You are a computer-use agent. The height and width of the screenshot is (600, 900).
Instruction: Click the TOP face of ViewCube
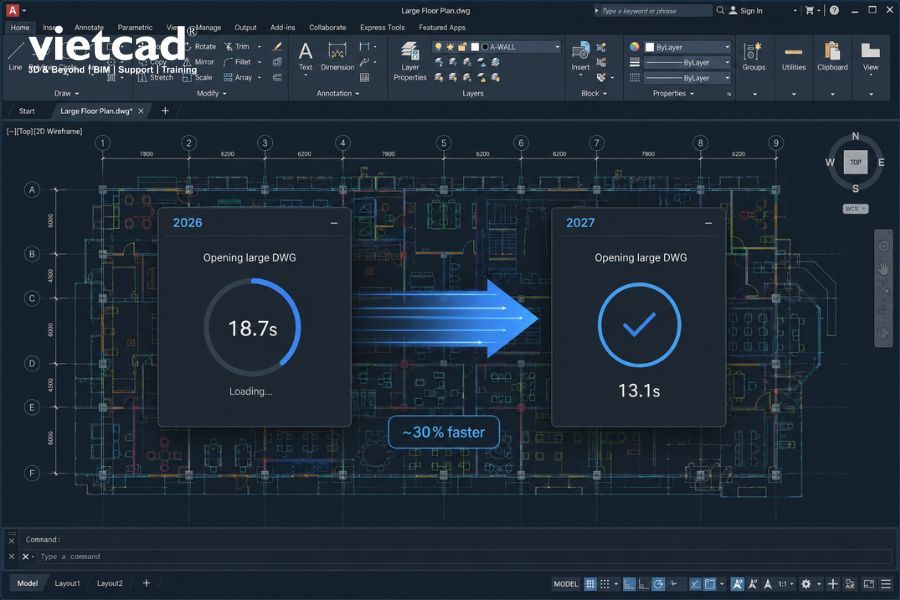tap(855, 162)
